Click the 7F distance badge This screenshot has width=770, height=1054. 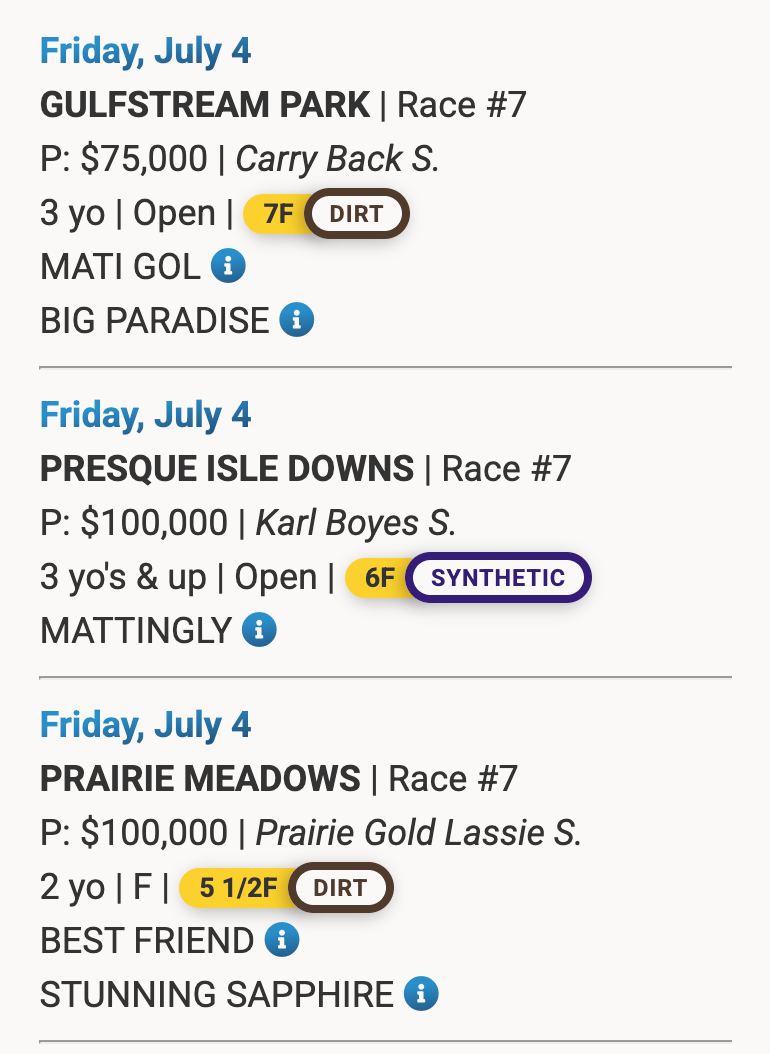[277, 214]
